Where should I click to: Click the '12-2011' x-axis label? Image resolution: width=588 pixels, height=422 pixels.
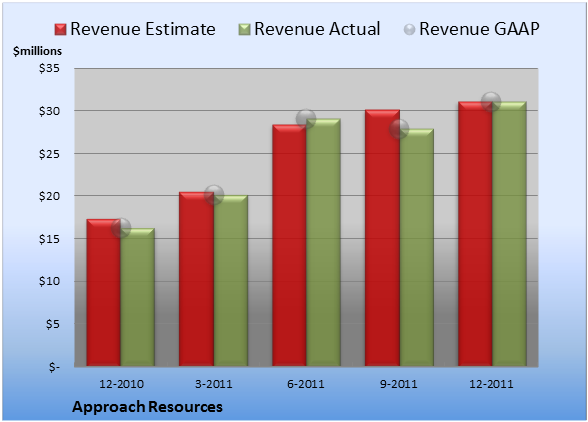[x=491, y=384]
